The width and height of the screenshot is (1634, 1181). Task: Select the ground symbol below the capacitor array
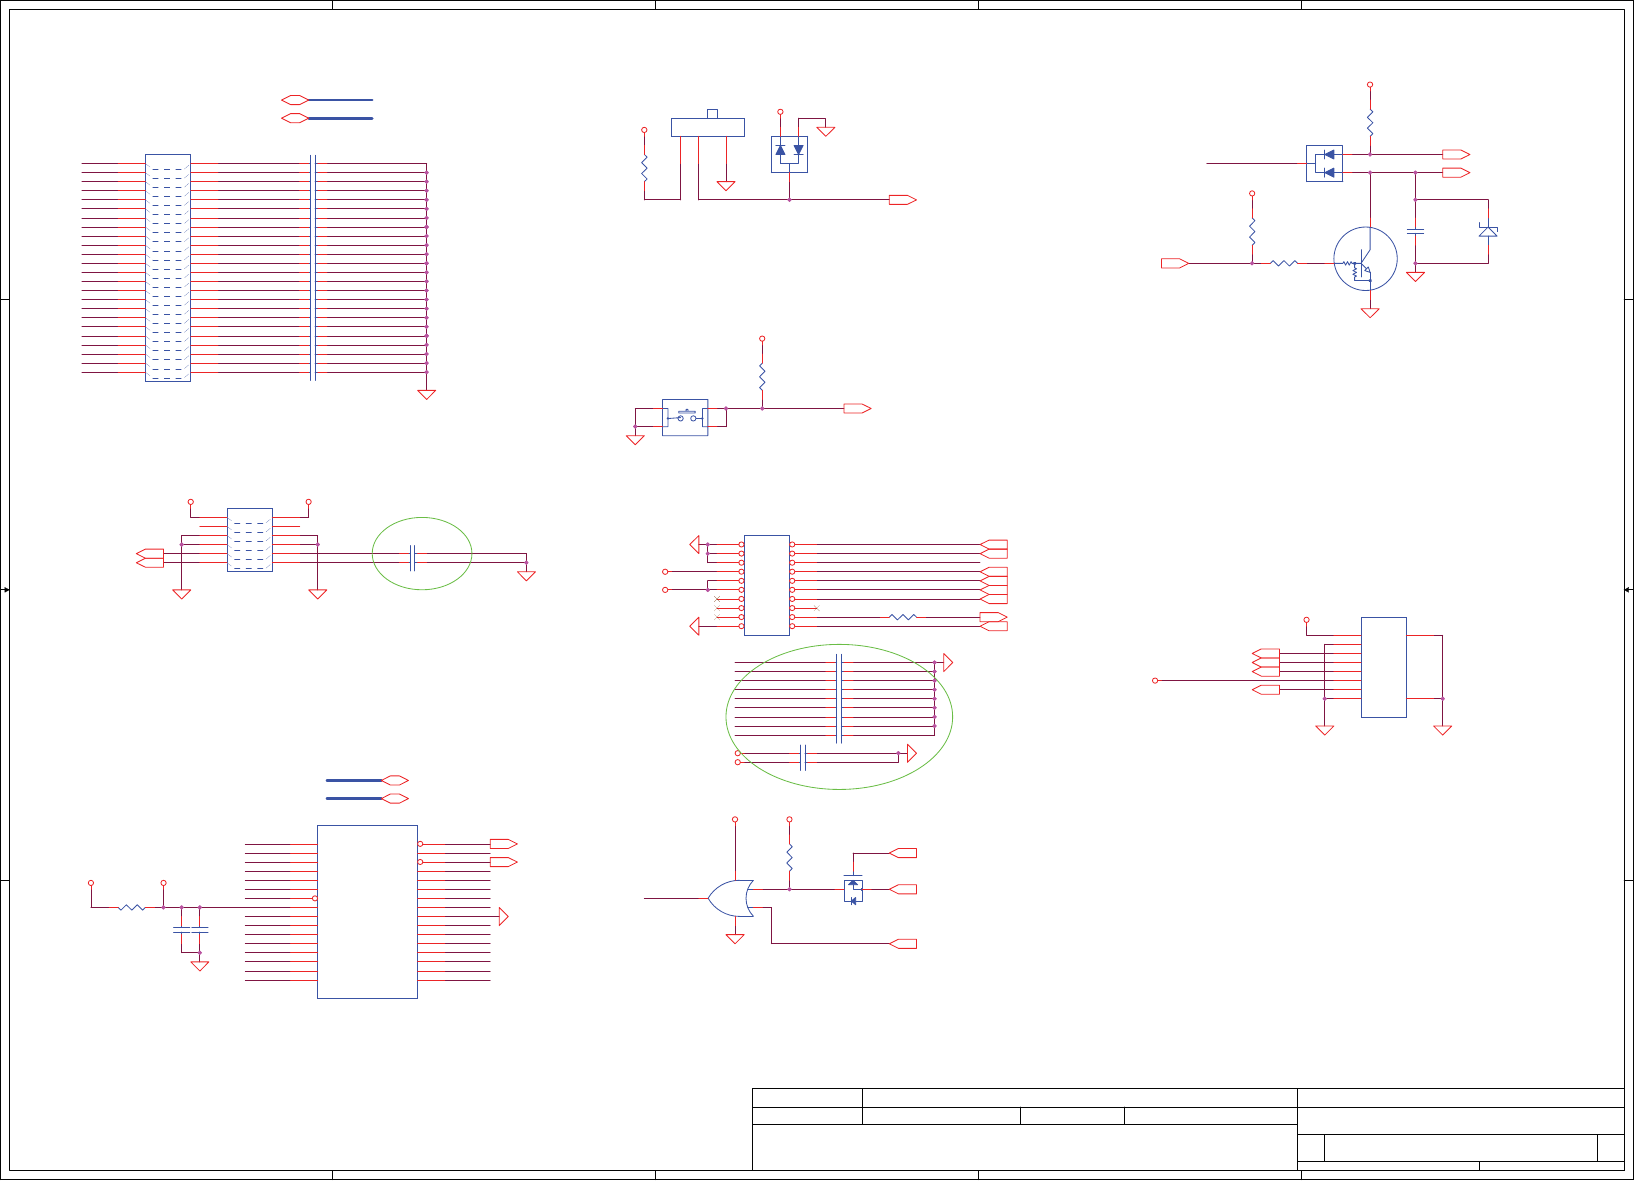(426, 395)
